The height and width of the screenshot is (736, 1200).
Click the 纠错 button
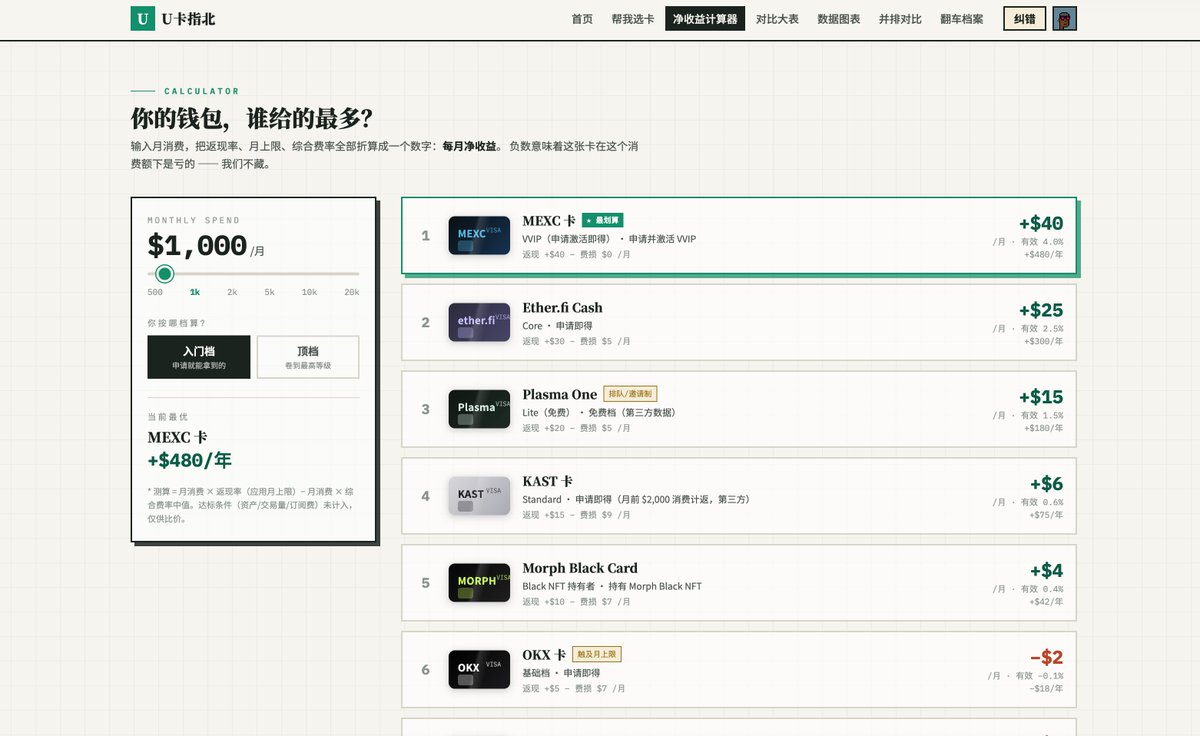pyautogui.click(x=1025, y=19)
